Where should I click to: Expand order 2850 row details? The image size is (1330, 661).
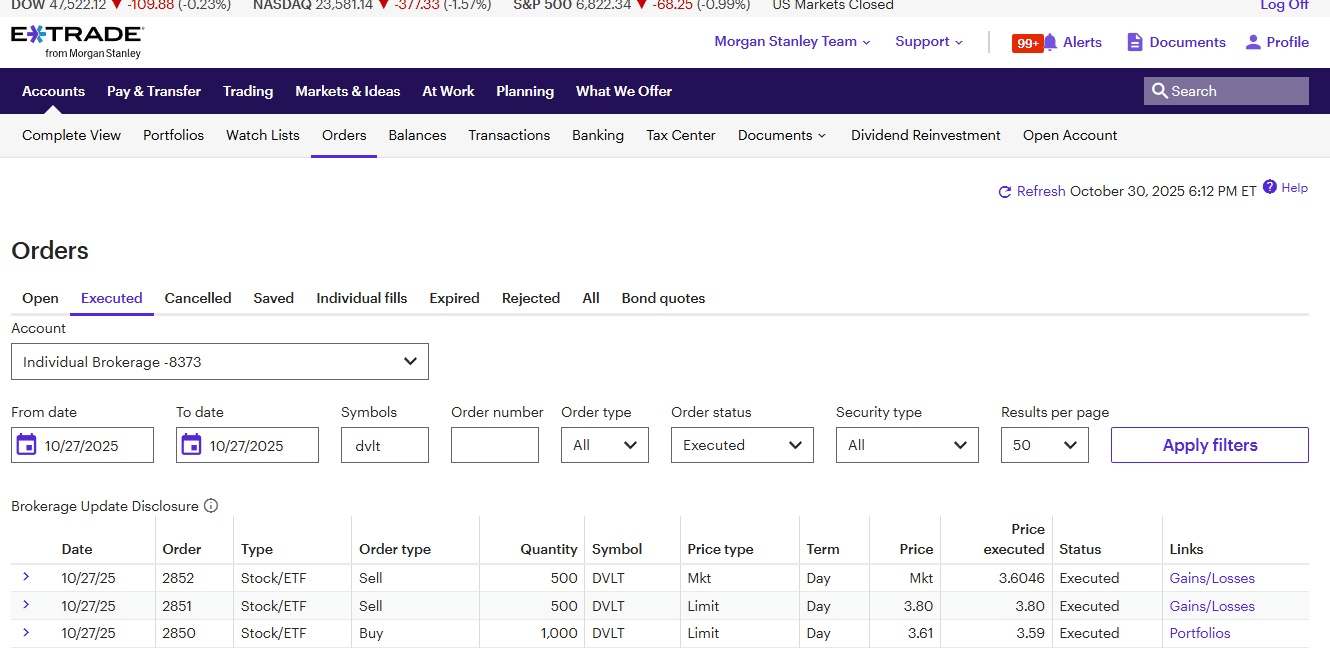26,632
